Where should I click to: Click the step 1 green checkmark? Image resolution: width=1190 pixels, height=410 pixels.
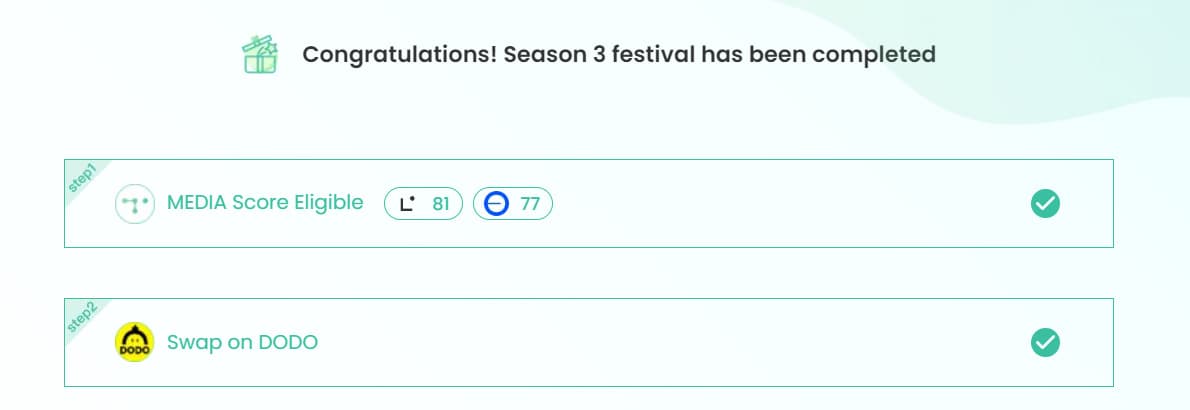click(1045, 203)
